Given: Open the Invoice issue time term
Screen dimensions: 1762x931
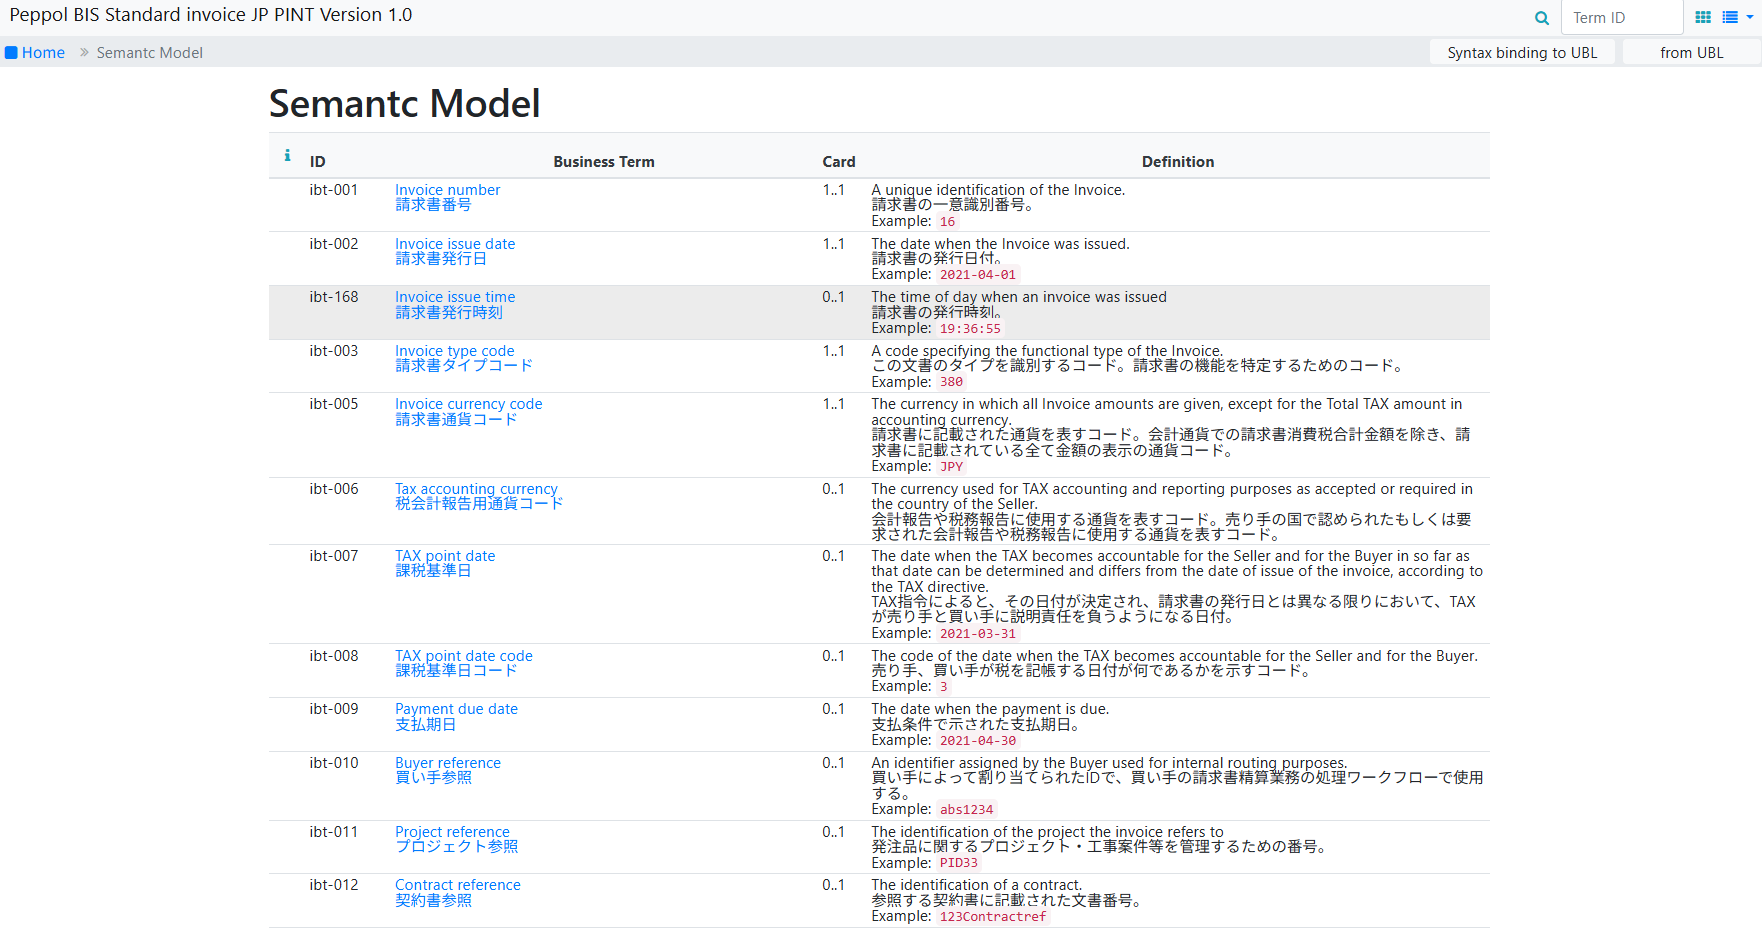Looking at the screenshot, I should pyautogui.click(x=455, y=297).
